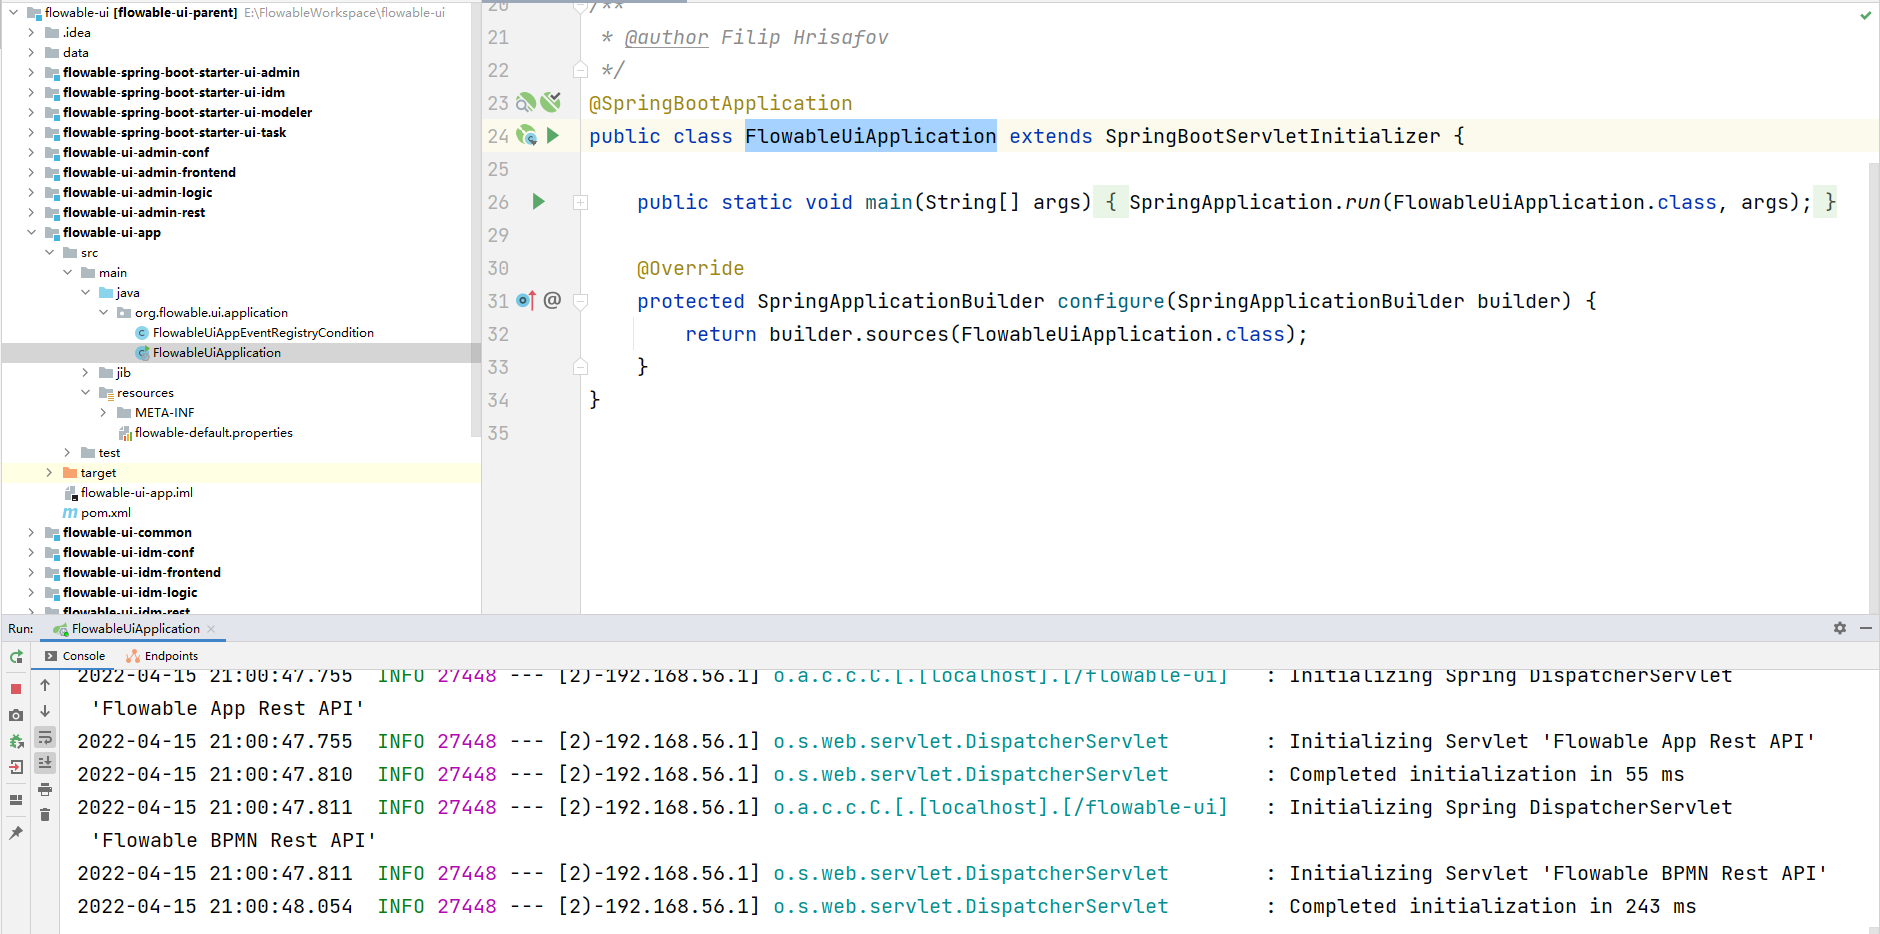Open the Restore Layout icon in the Run panel
This screenshot has height=934, width=1880.
pyautogui.click(x=16, y=800)
